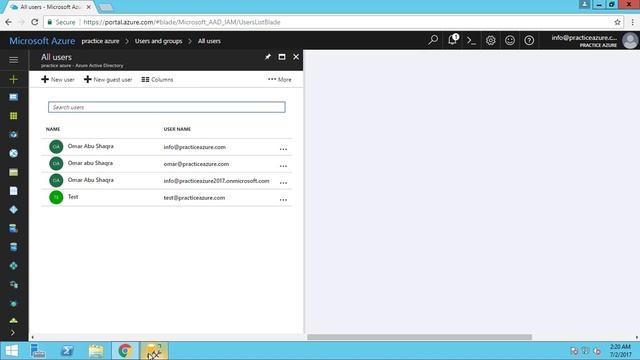The height and width of the screenshot is (360, 640).
Task: Open File Explorer in taskbar
Action: 96,351
